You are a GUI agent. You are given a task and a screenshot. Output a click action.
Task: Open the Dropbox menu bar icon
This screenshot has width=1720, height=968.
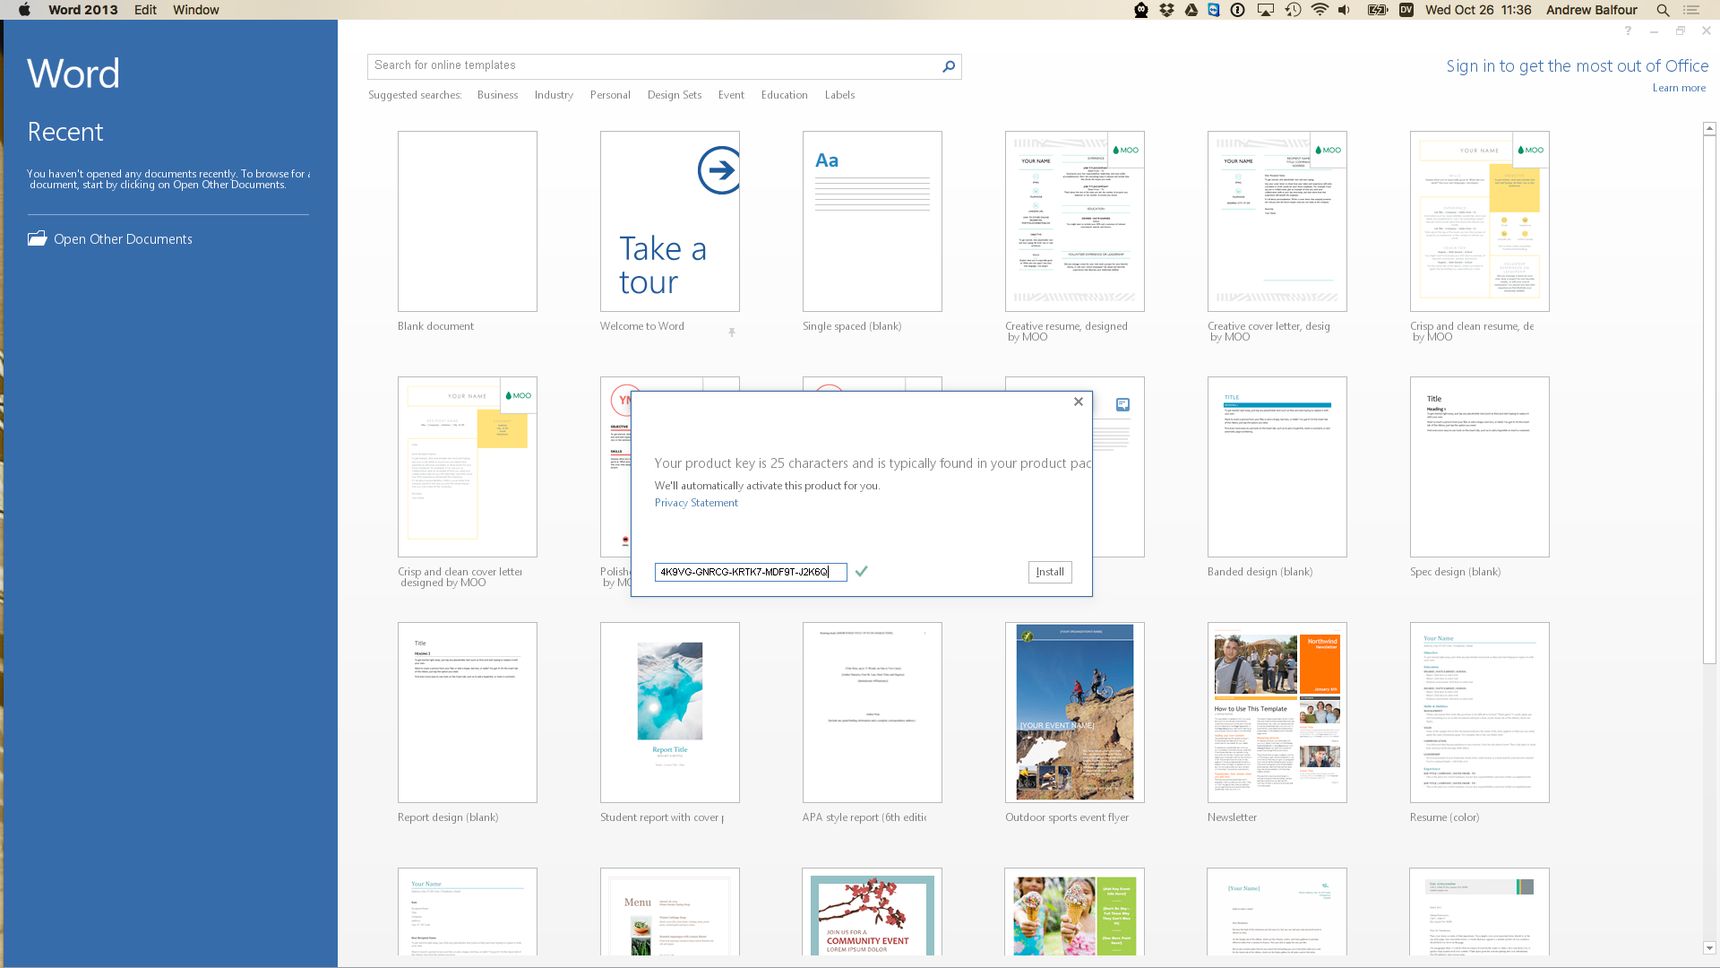pyautogui.click(x=1166, y=10)
